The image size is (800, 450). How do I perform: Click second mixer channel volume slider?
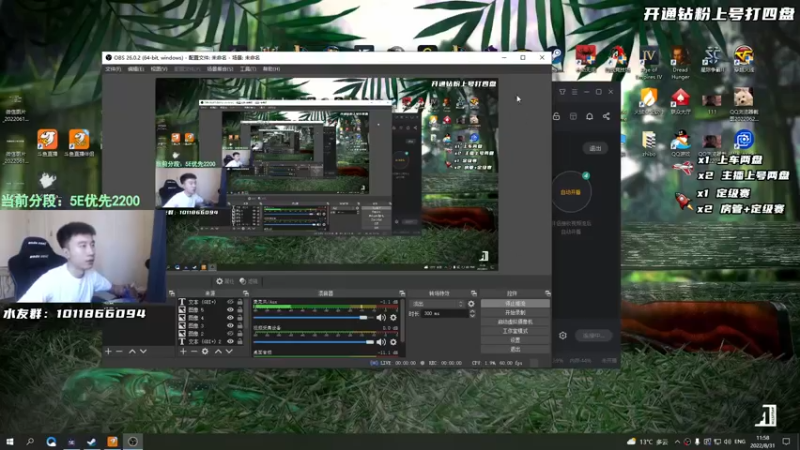pos(313,342)
